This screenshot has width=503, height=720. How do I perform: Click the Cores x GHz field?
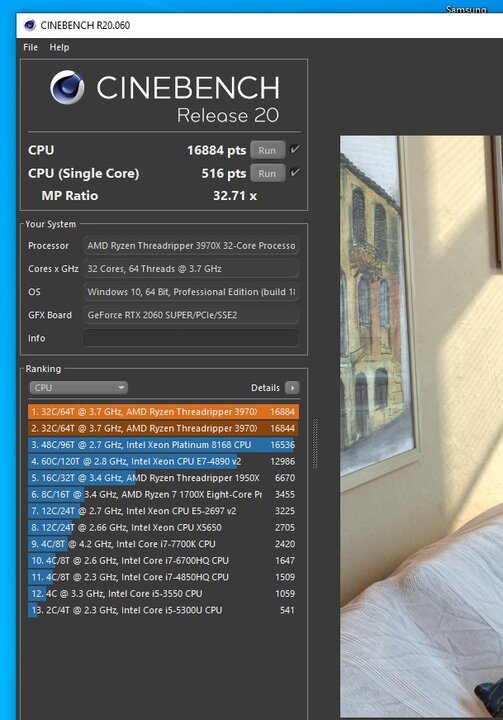(191, 269)
